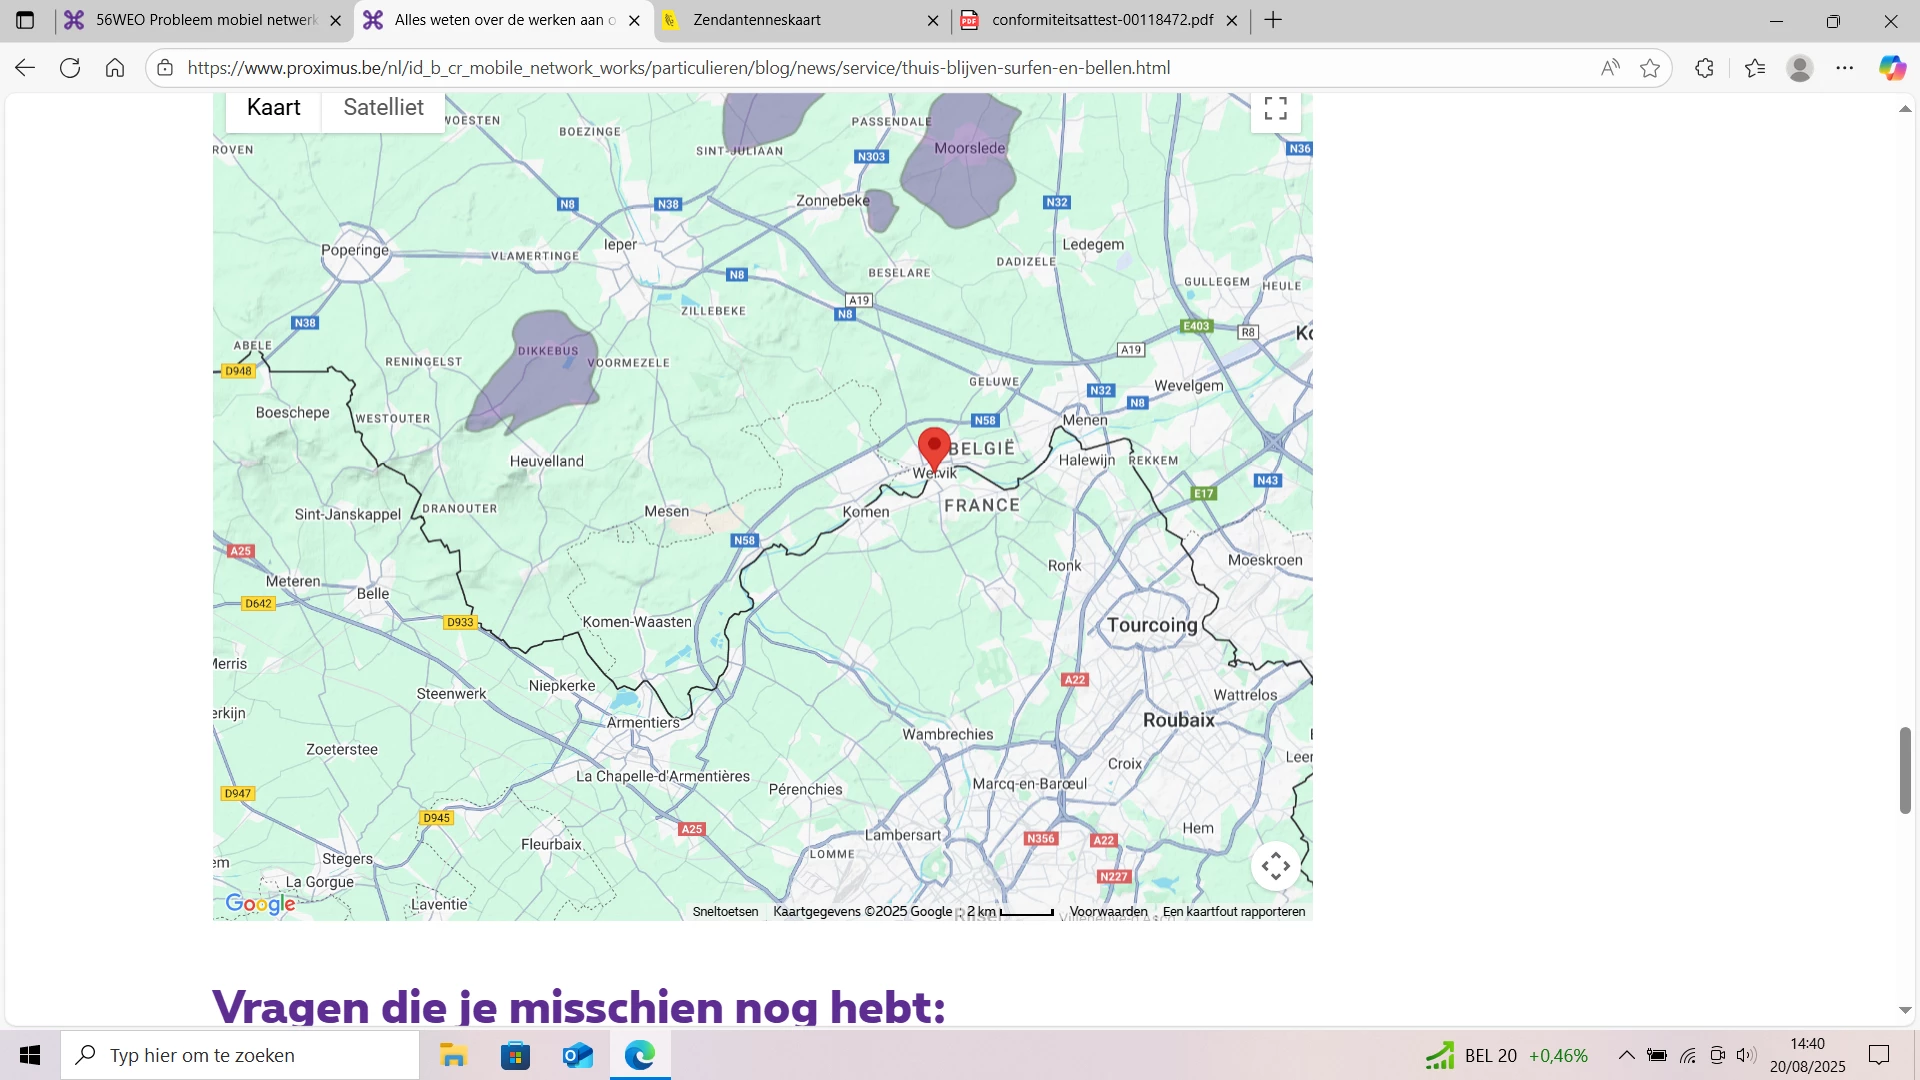
Task: Toggle the map fullscreen view button
Action: pyautogui.click(x=1275, y=108)
